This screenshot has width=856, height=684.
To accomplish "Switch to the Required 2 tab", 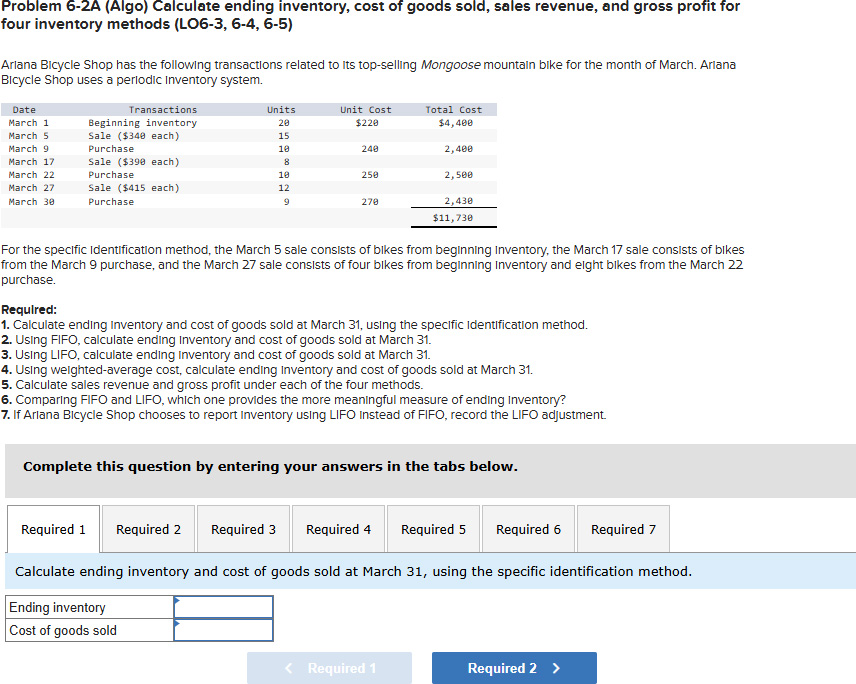I will 148,528.
